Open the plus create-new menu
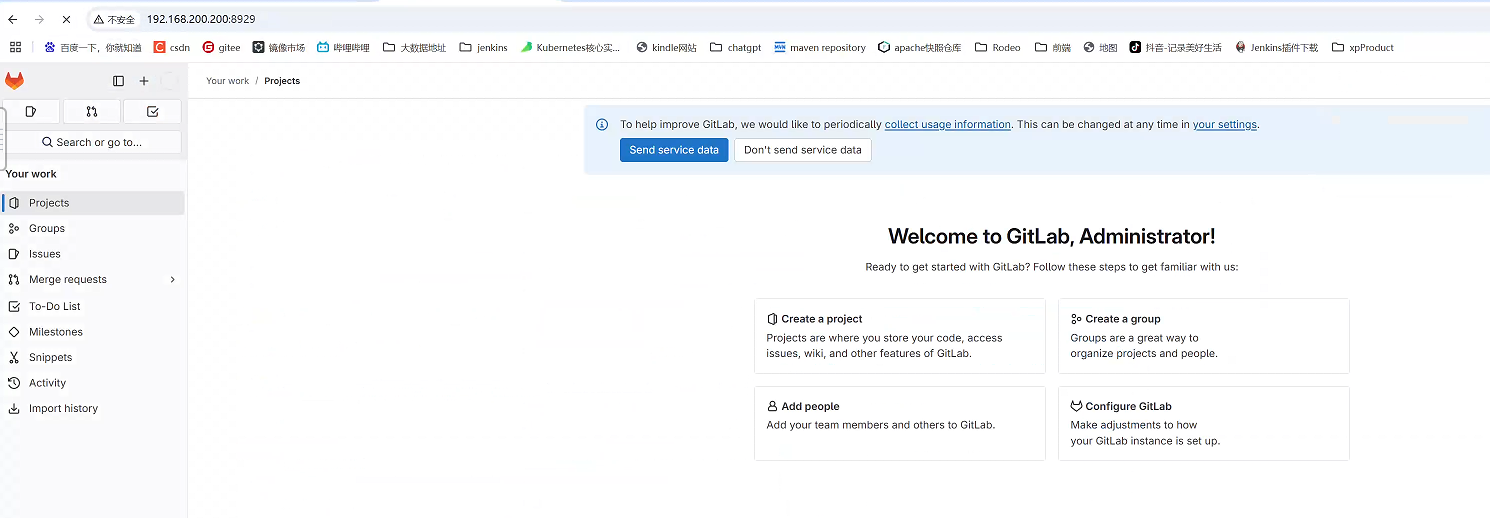The height and width of the screenshot is (518, 1490). 144,81
